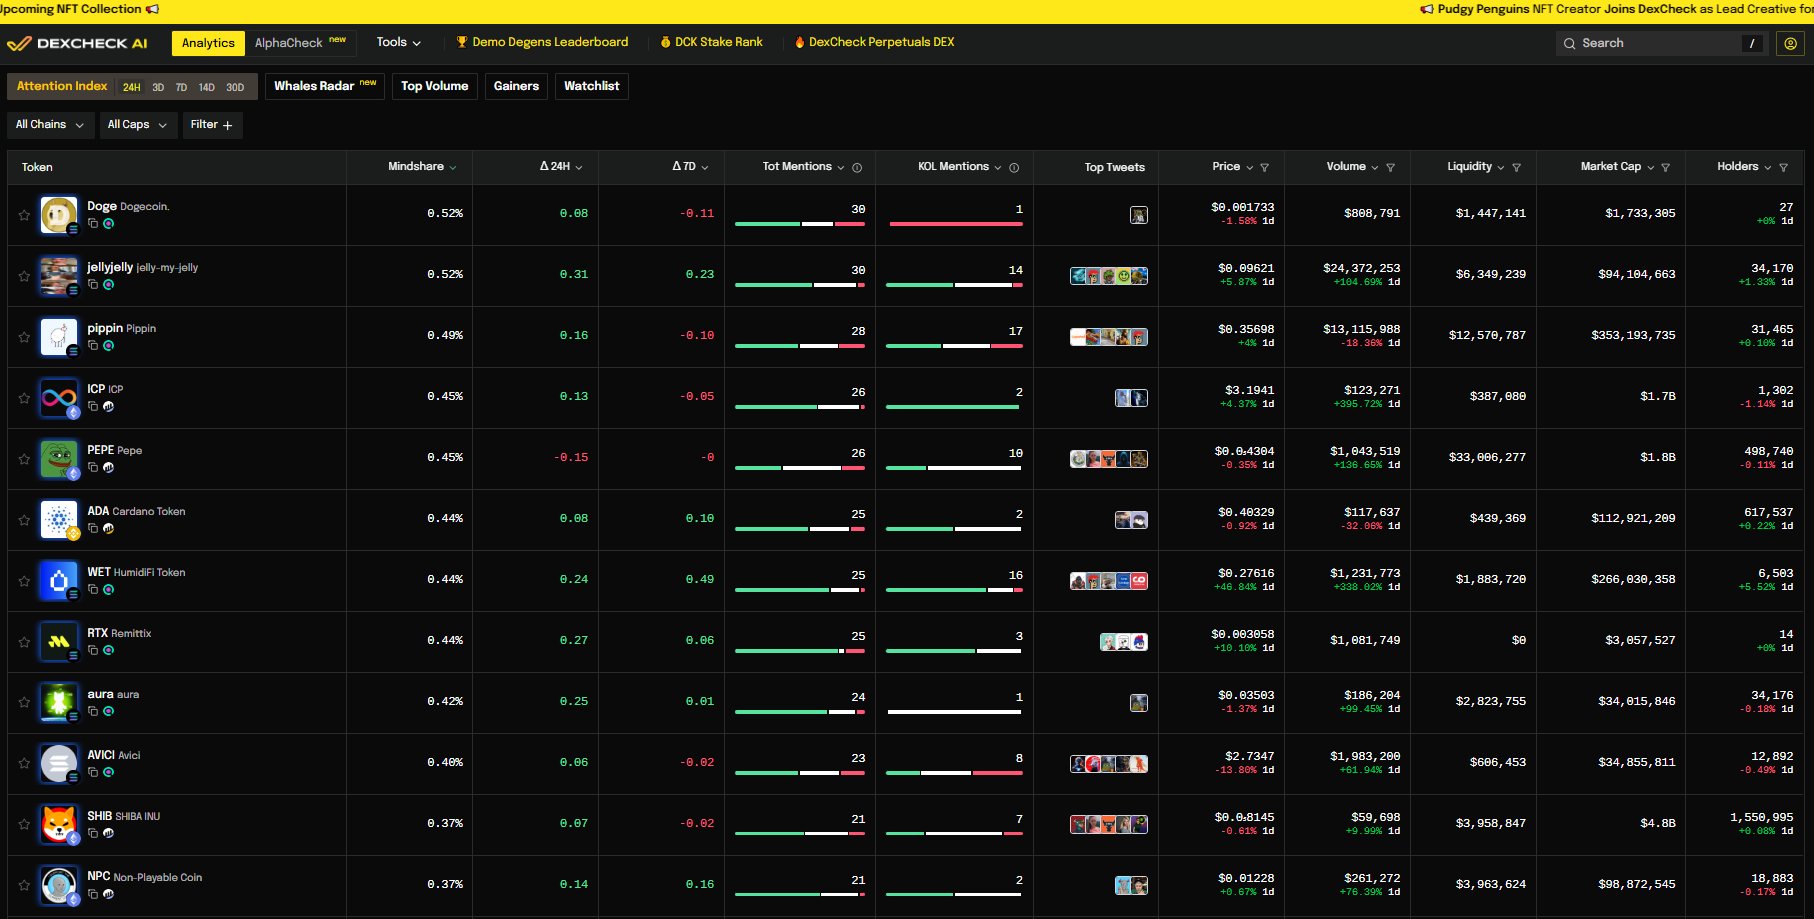Open the user profile icon
This screenshot has height=919, width=1814.
coord(1790,43)
